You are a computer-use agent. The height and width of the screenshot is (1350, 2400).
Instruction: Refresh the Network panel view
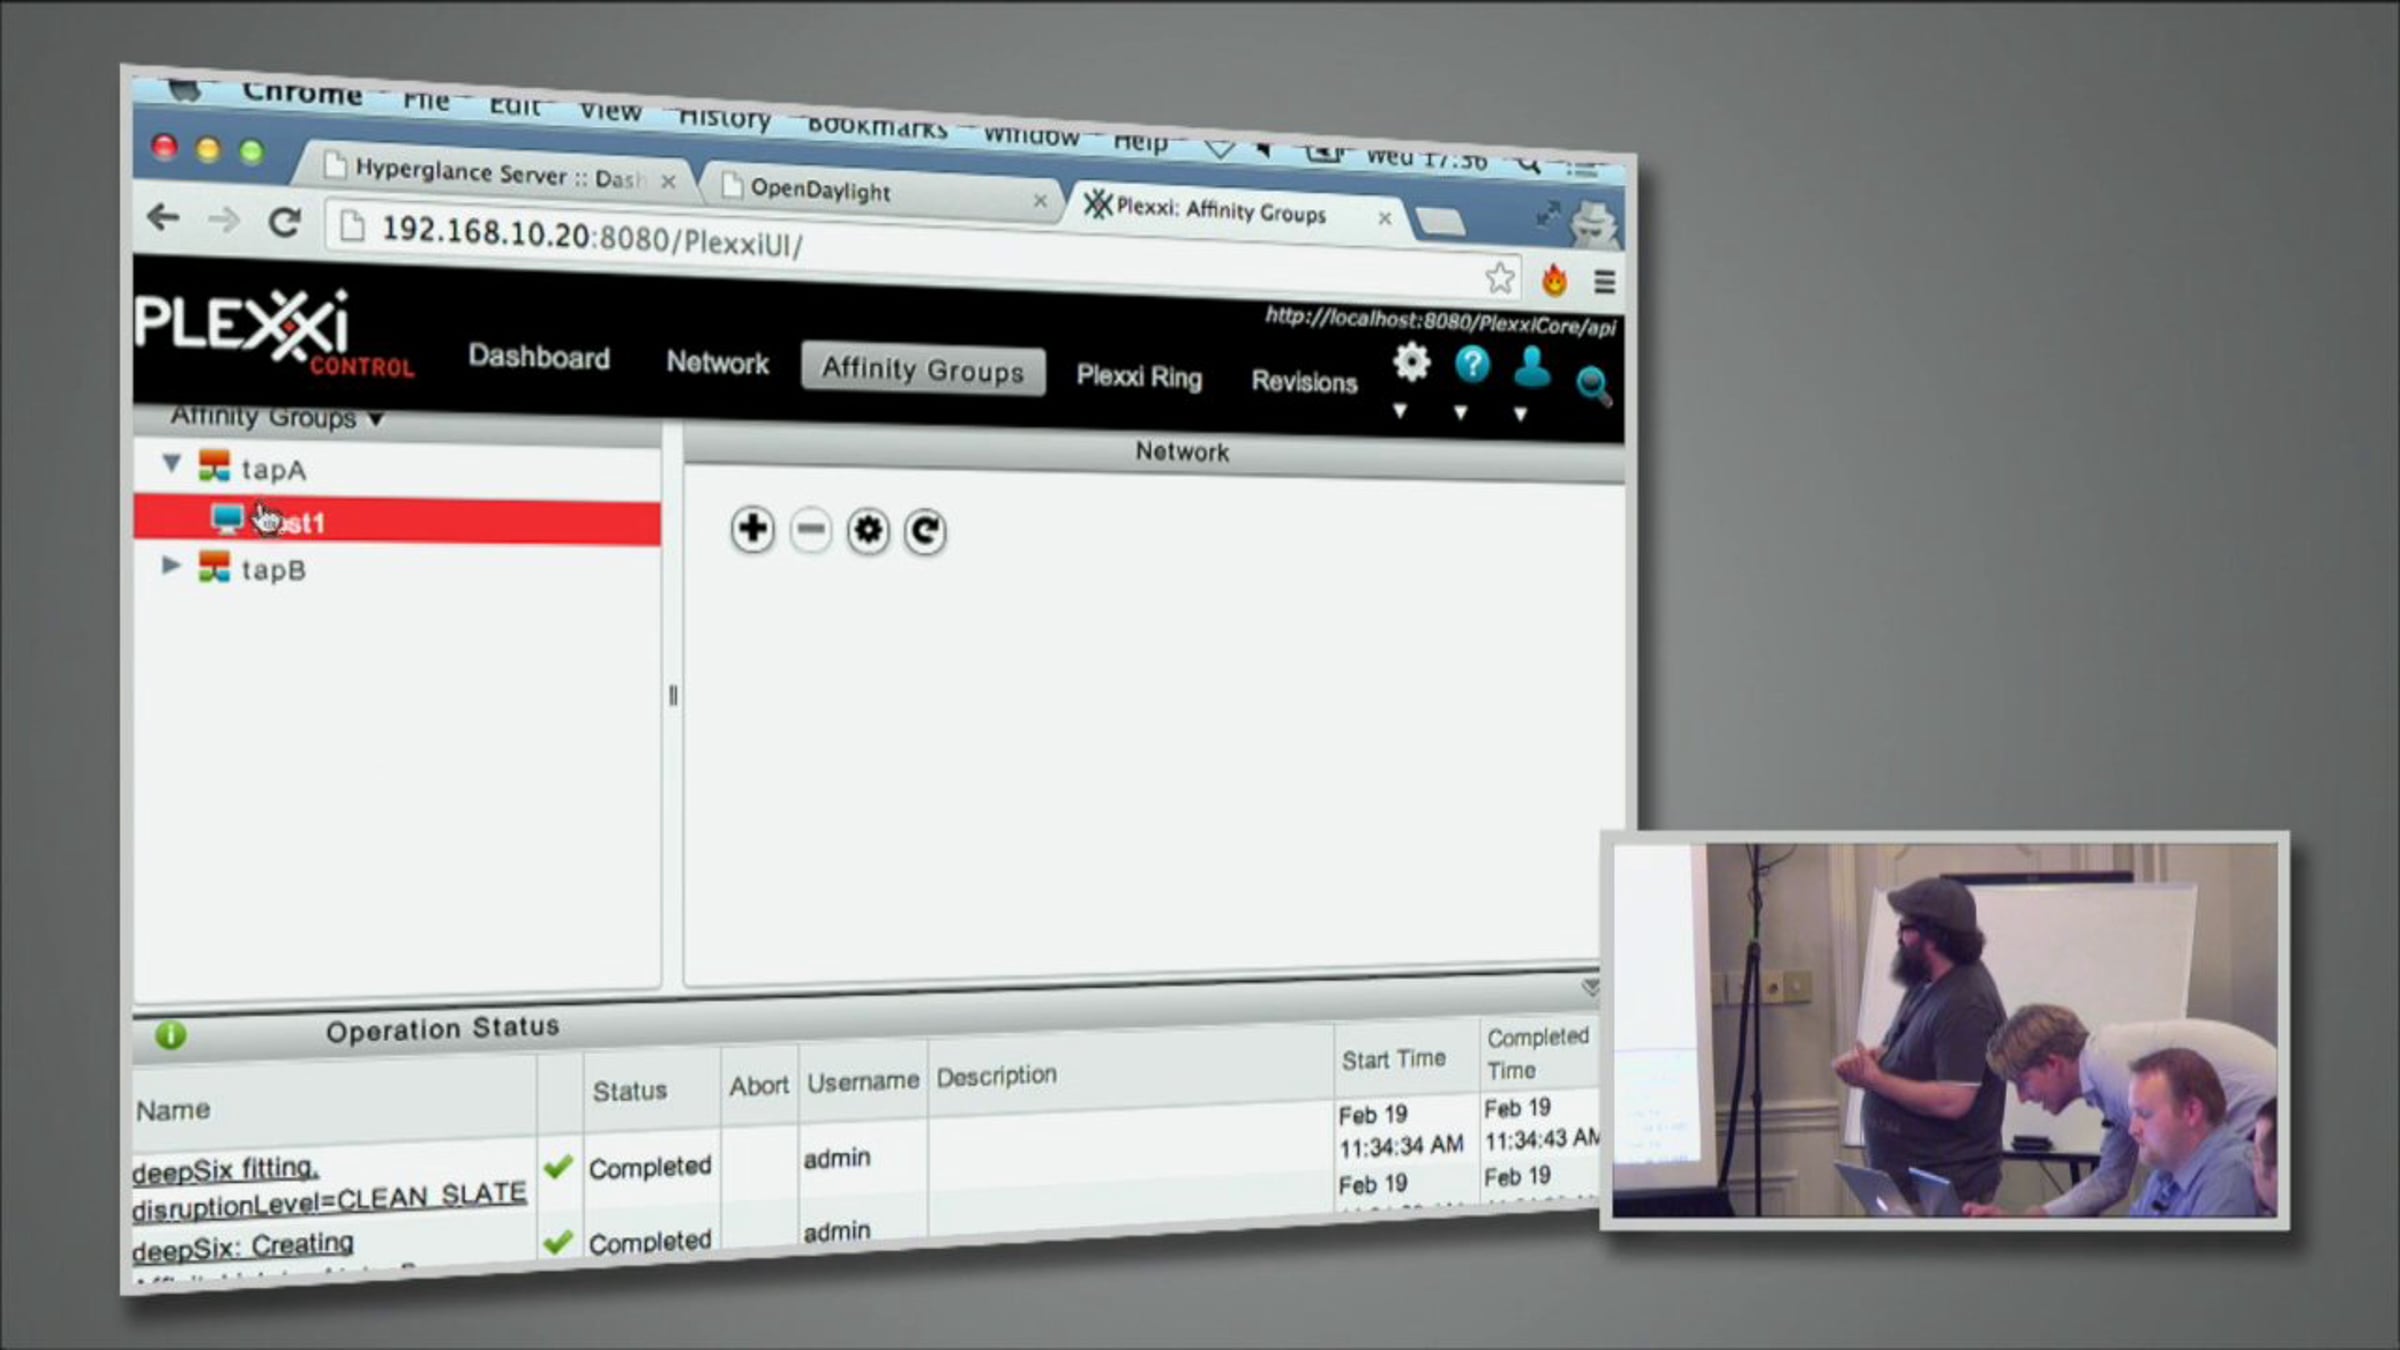pos(925,532)
